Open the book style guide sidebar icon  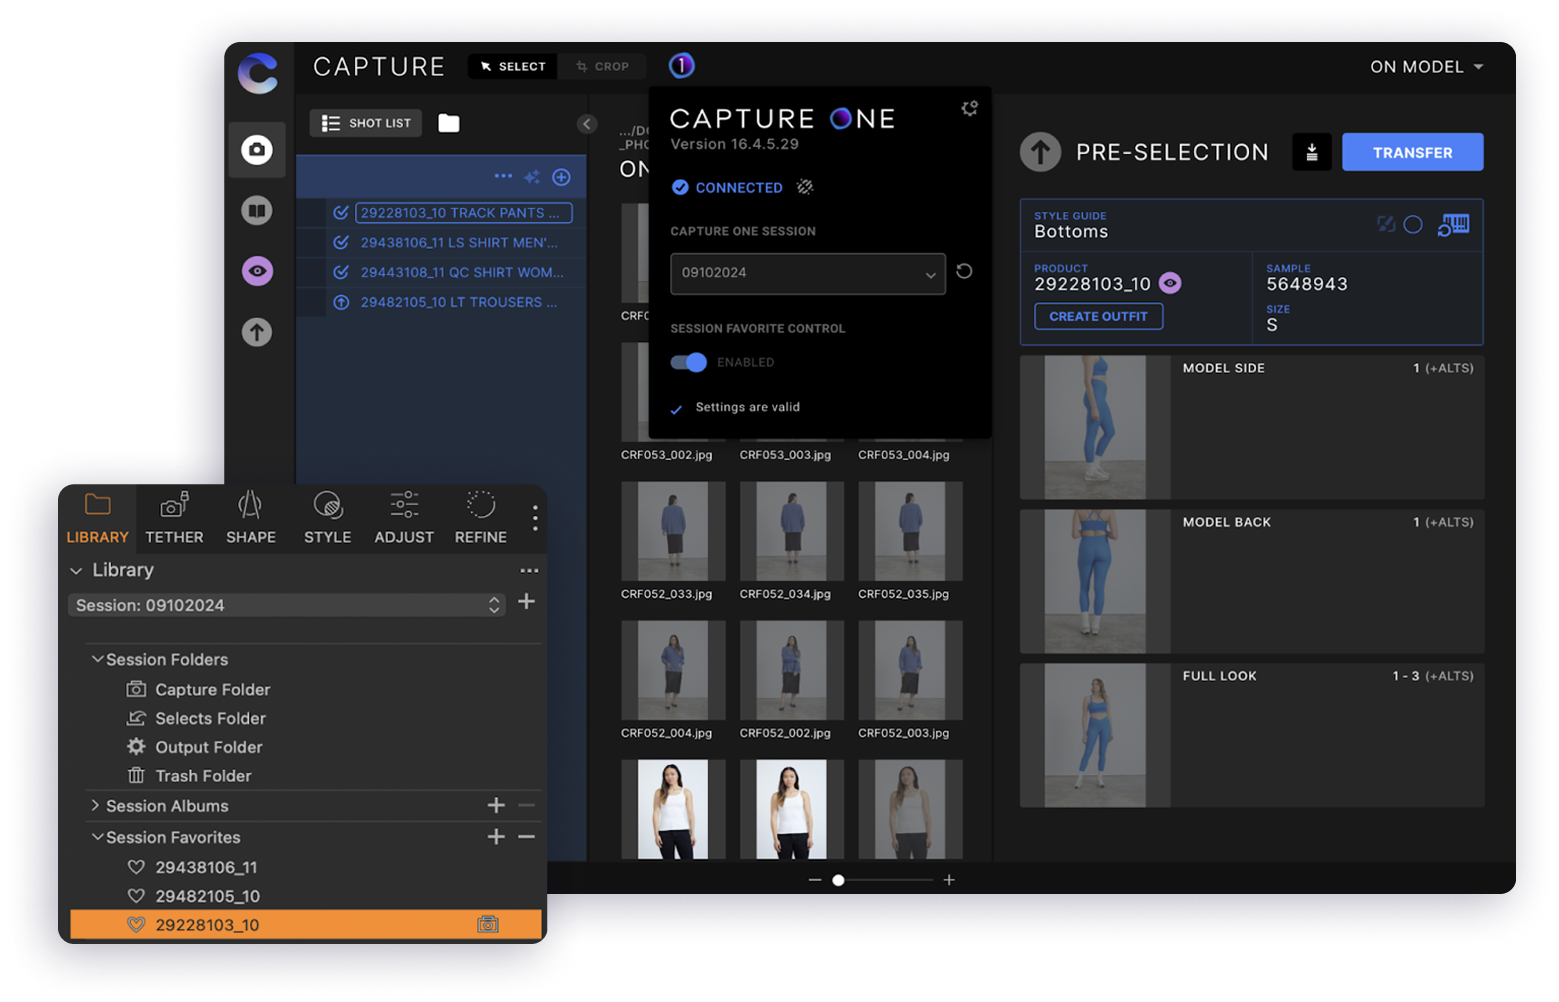pos(257,211)
